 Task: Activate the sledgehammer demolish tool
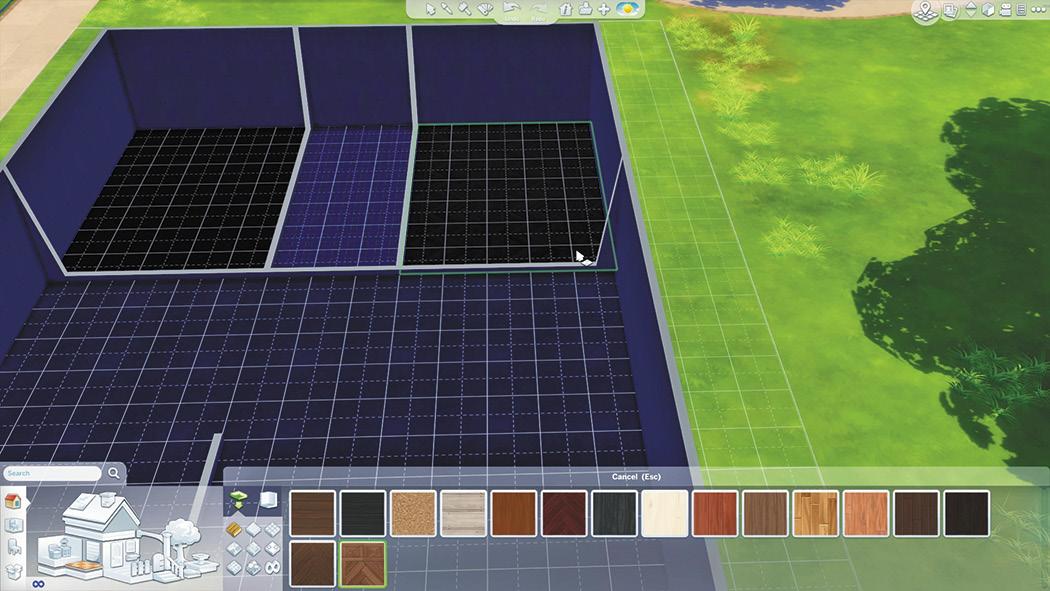click(465, 9)
